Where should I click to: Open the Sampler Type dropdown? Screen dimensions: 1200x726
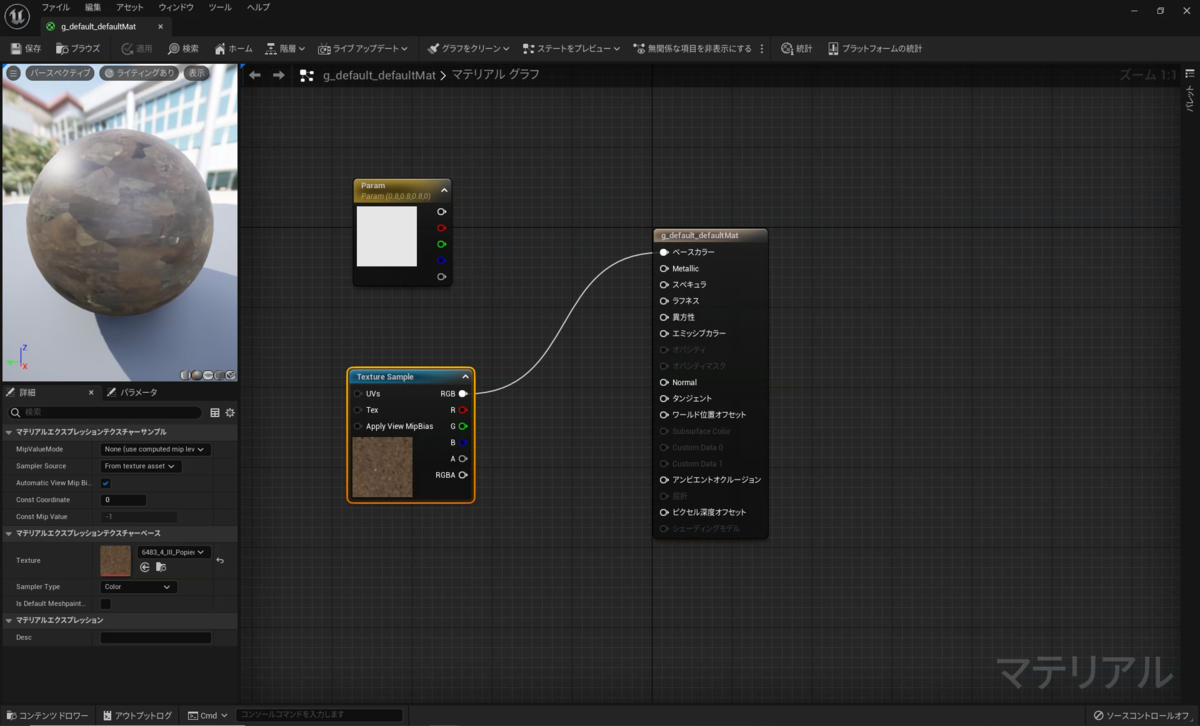[x=139, y=587]
